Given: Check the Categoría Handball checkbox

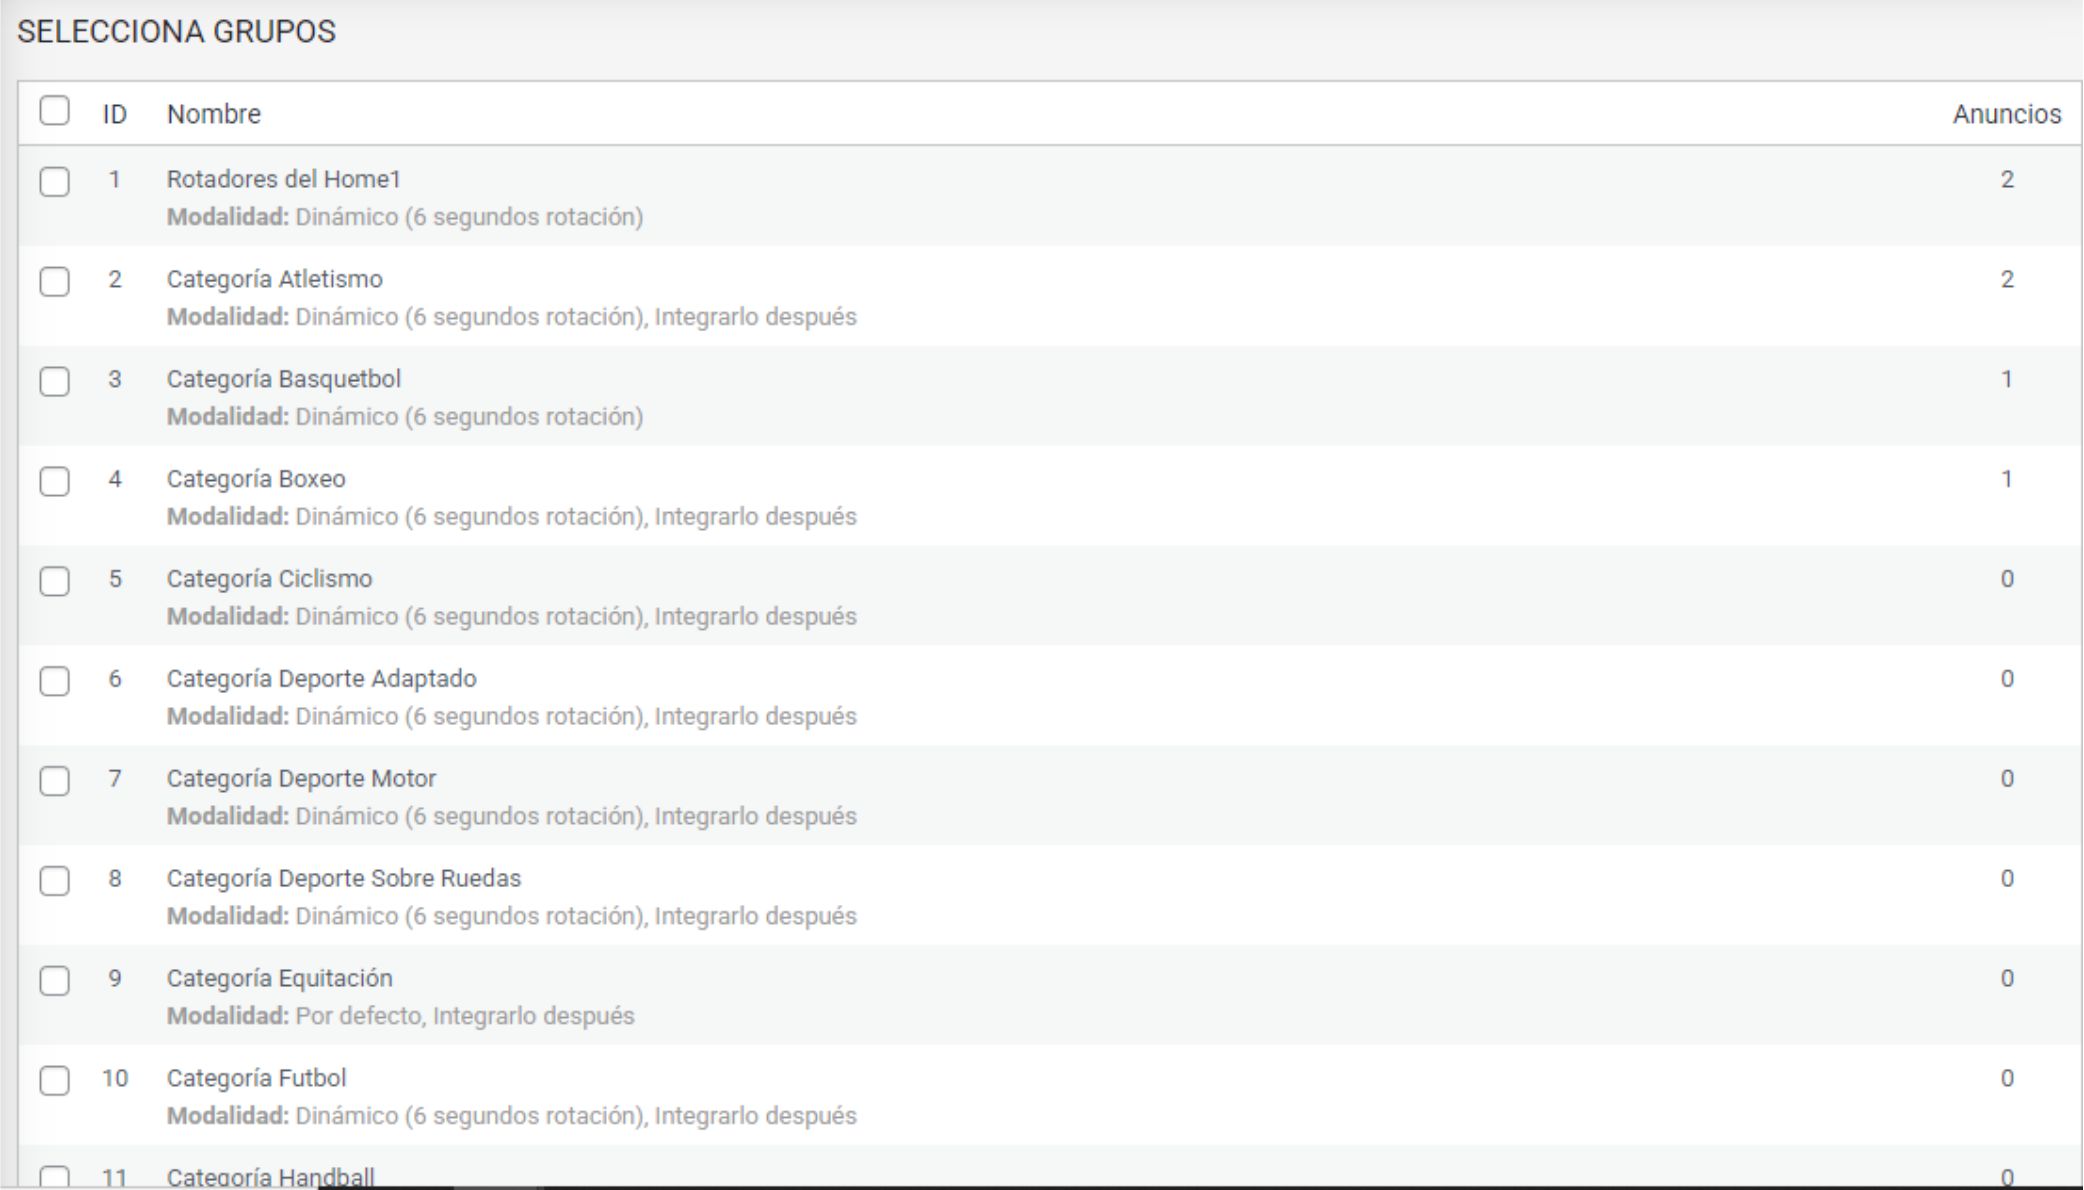Looking at the screenshot, I should tap(55, 1177).
